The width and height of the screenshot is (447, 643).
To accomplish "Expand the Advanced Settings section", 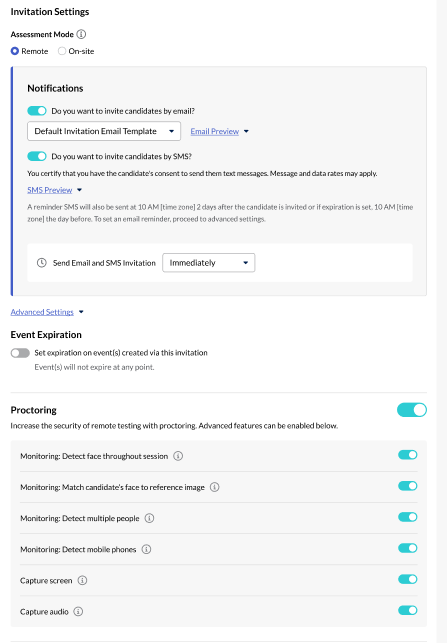I will pyautogui.click(x=42, y=312).
